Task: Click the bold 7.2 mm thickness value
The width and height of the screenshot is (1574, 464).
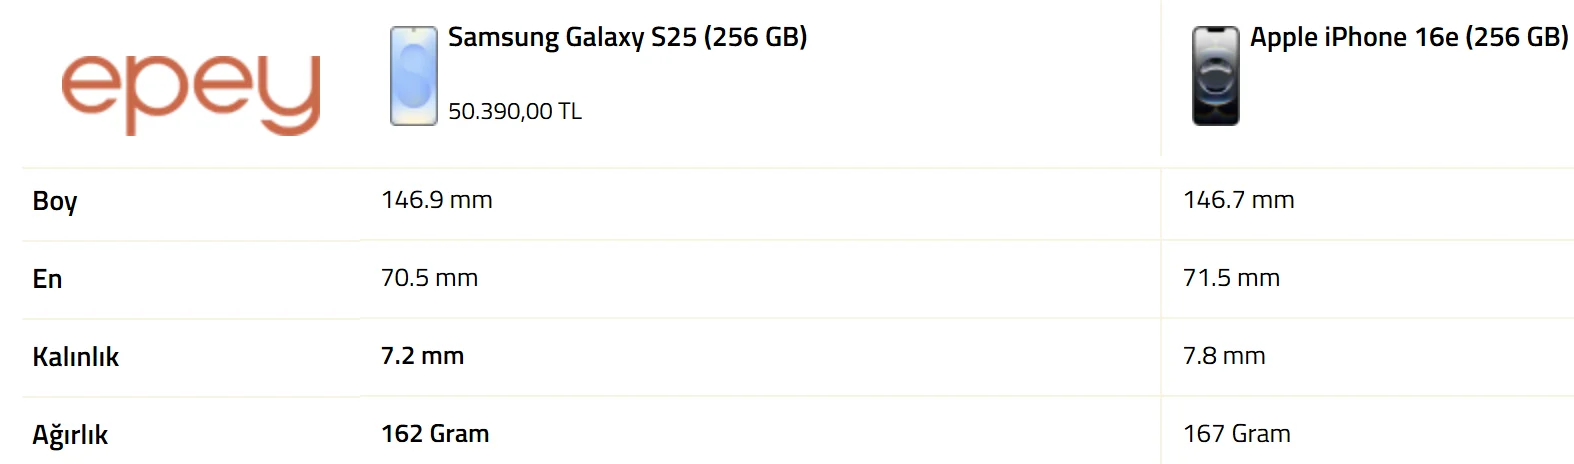Action: point(422,356)
